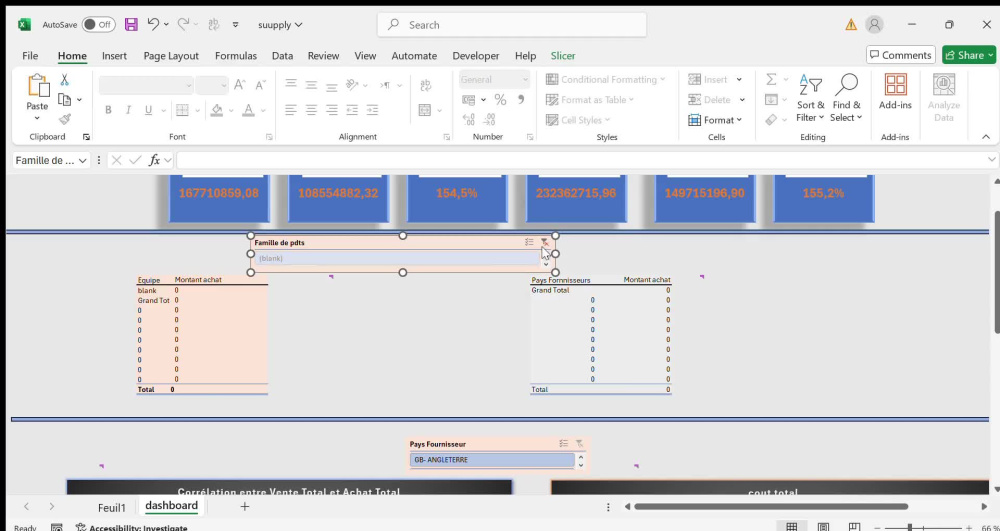Switch to the Insert tab

tap(114, 55)
